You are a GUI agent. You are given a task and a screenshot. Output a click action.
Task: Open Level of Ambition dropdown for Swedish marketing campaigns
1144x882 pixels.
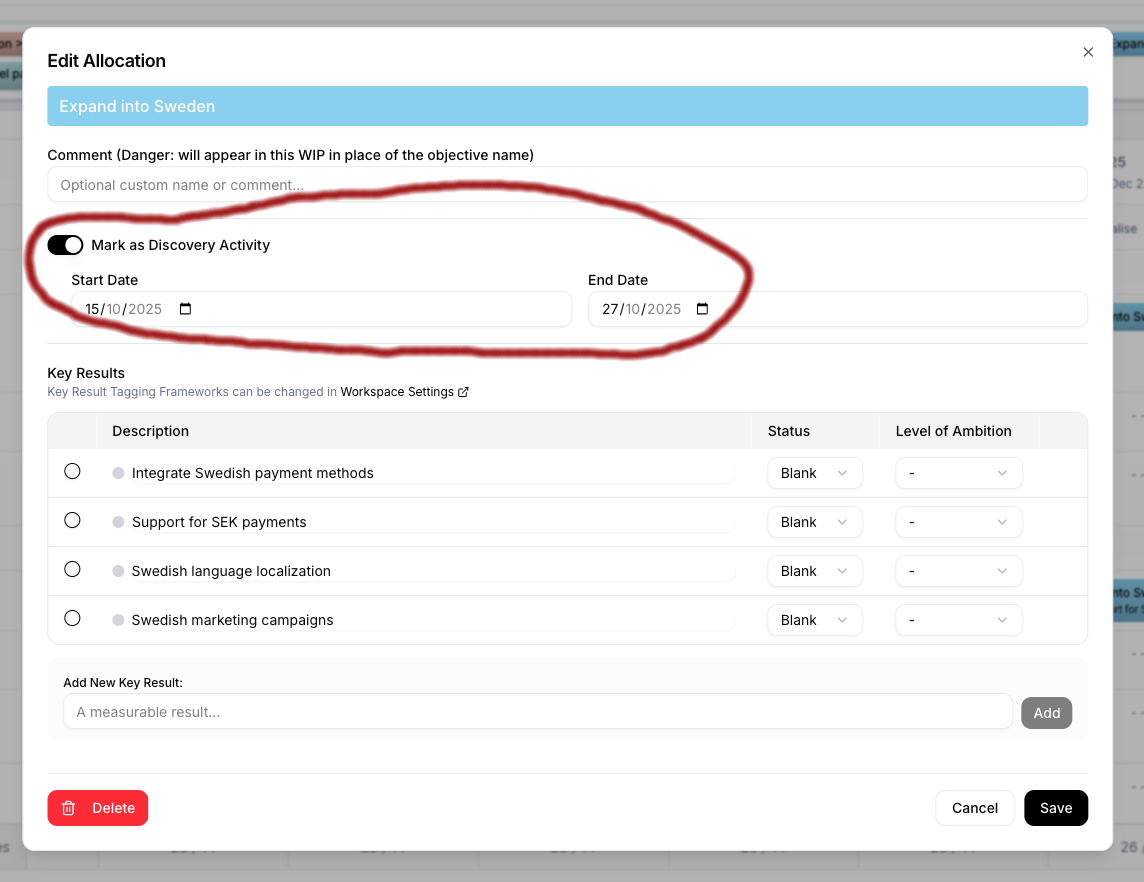pyautogui.click(x=958, y=619)
